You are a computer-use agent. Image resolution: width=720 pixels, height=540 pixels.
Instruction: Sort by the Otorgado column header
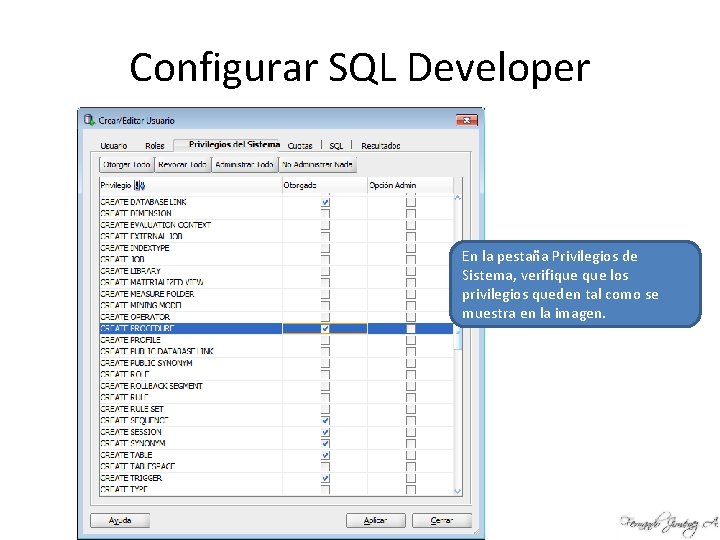click(x=325, y=186)
